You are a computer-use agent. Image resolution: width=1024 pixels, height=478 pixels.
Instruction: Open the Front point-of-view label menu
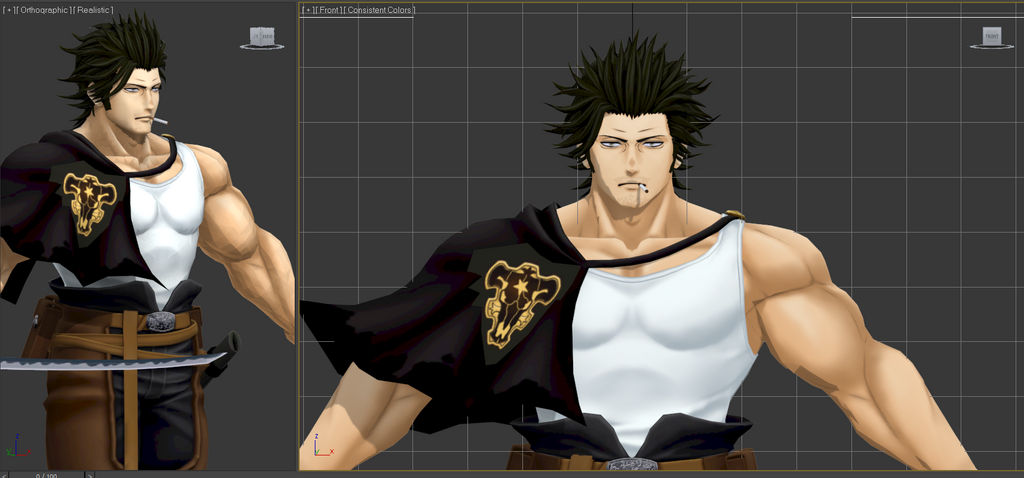coord(329,10)
